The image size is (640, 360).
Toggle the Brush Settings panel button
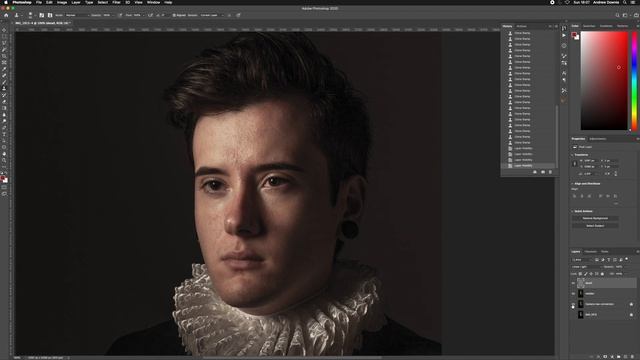click(42, 15)
